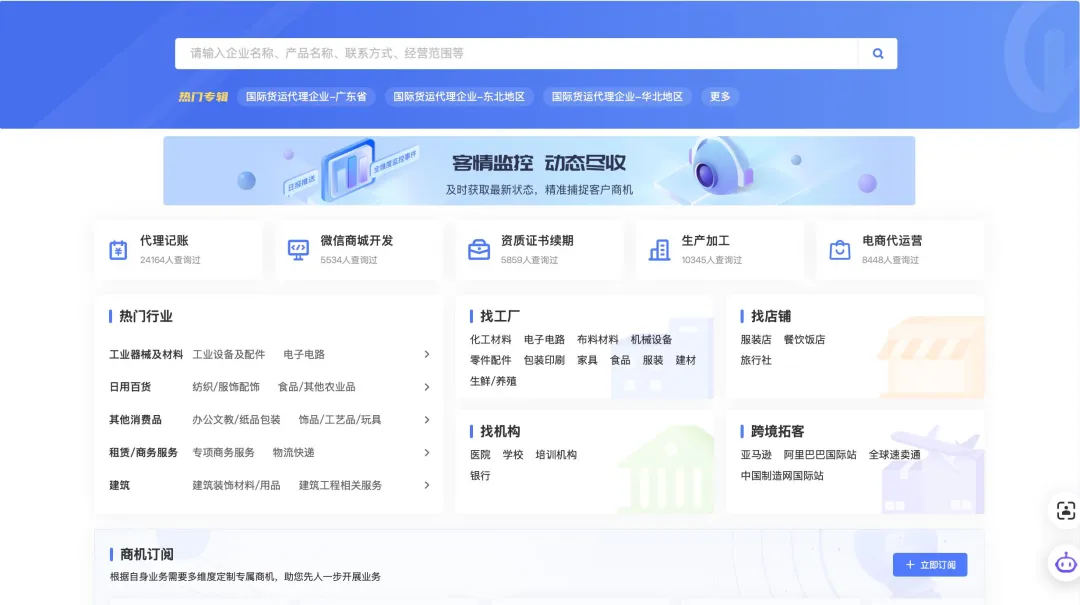Viewport: 1080px width, 605px height.
Task: Open 更多 to see more hot topics
Action: pyautogui.click(x=719, y=96)
